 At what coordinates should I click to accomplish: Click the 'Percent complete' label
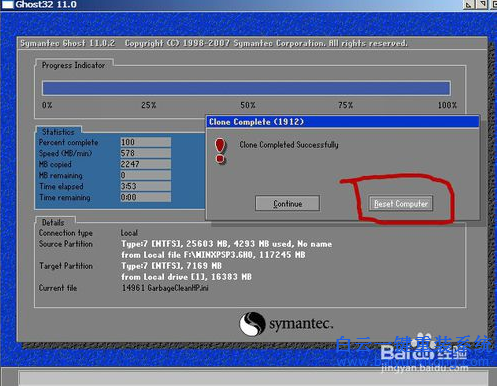(x=68, y=143)
